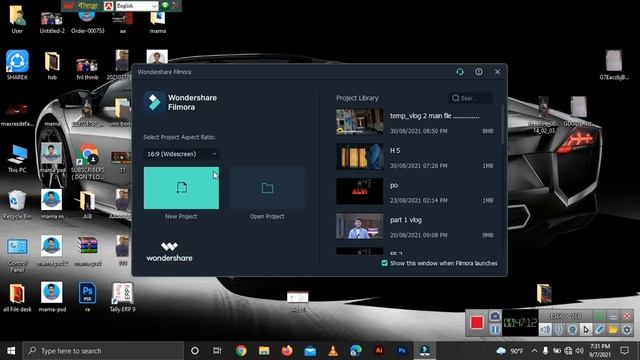Open the Windows Start menu
Image resolution: width=640 pixels, height=360 pixels.
tap(11, 351)
